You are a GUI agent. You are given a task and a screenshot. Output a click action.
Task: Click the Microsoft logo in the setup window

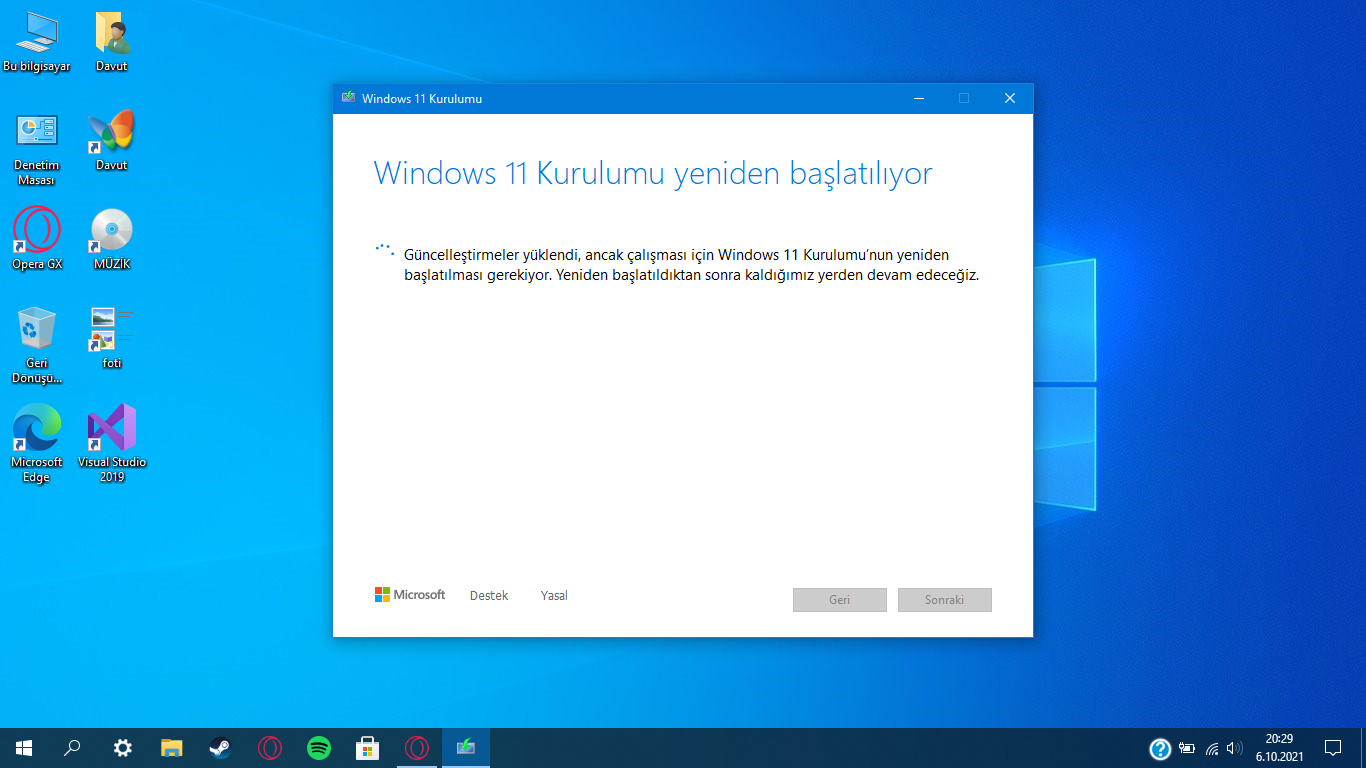click(410, 595)
